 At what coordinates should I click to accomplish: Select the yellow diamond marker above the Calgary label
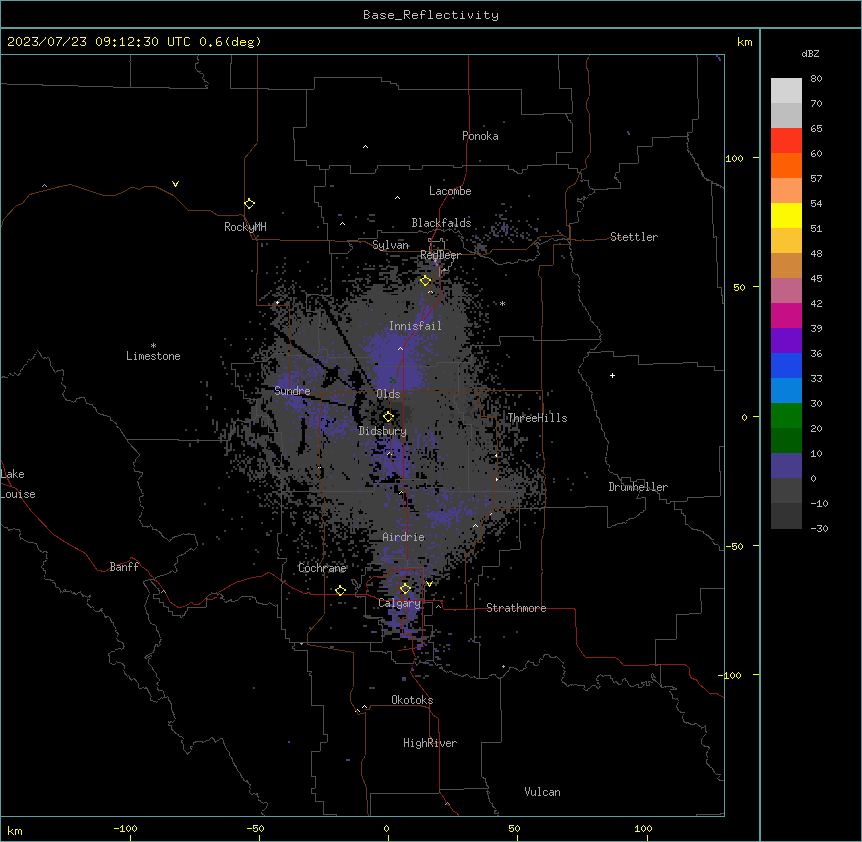coord(405,588)
